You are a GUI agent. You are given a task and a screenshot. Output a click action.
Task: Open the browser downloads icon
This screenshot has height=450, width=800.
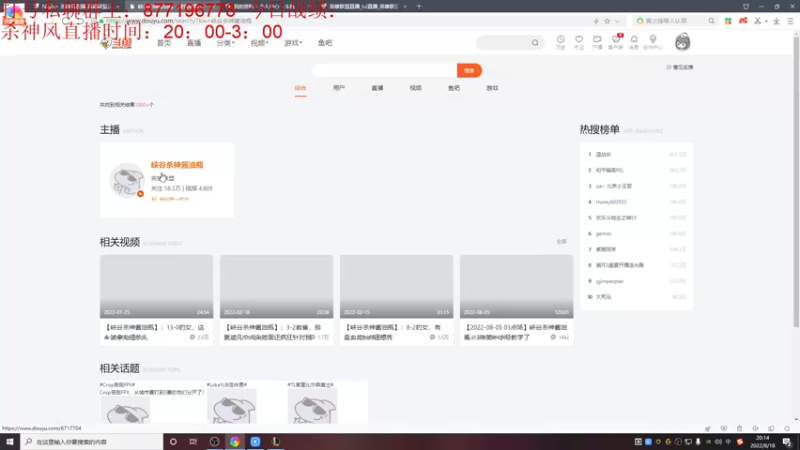[776, 21]
